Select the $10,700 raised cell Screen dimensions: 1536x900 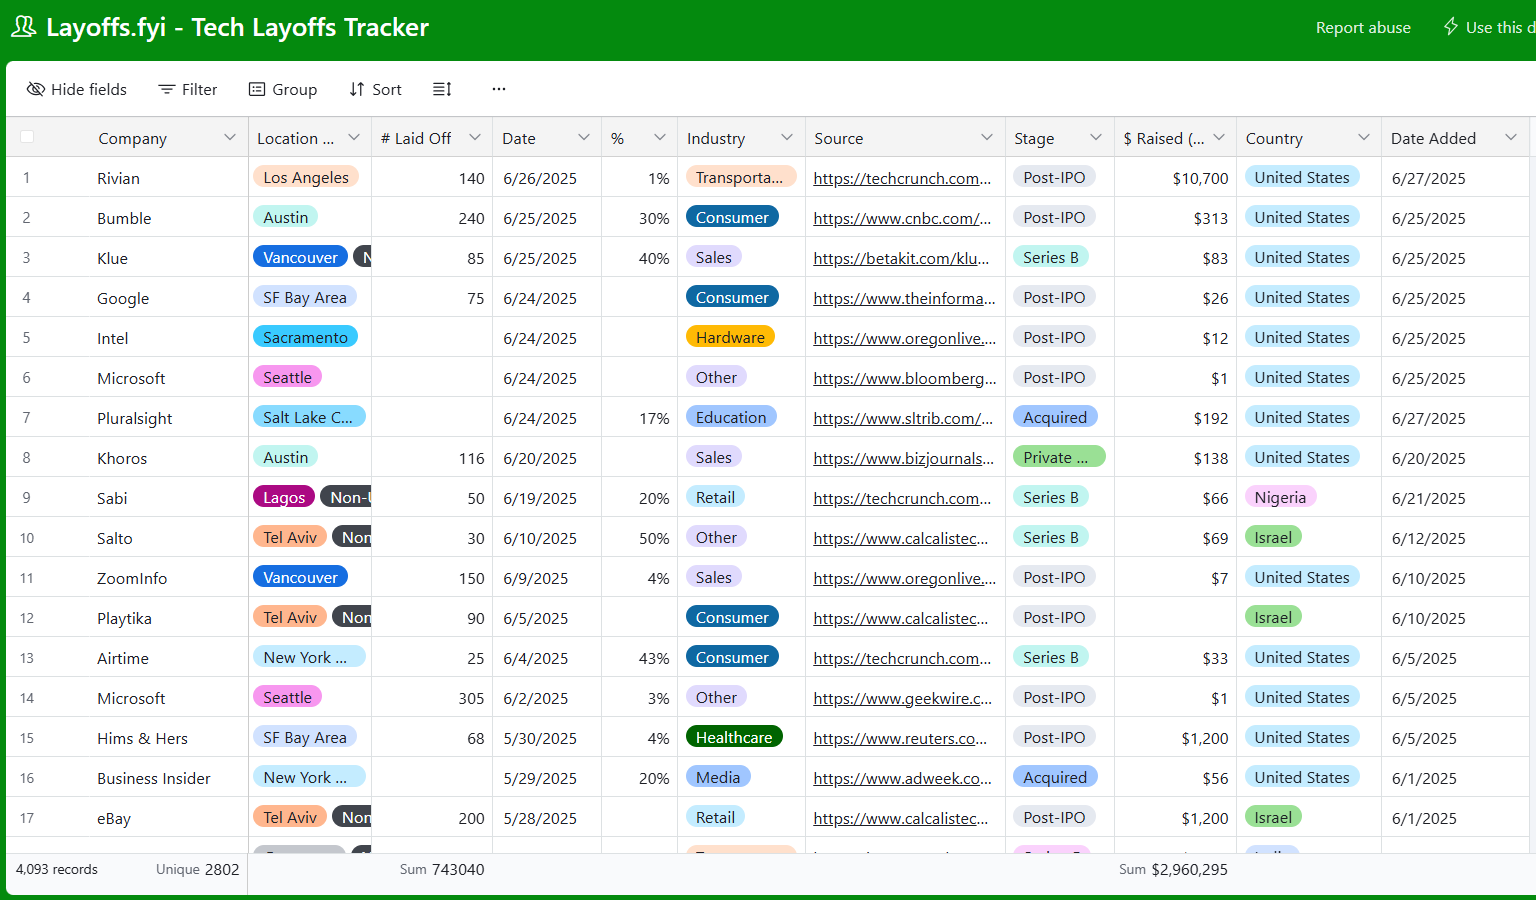[x=1175, y=177]
